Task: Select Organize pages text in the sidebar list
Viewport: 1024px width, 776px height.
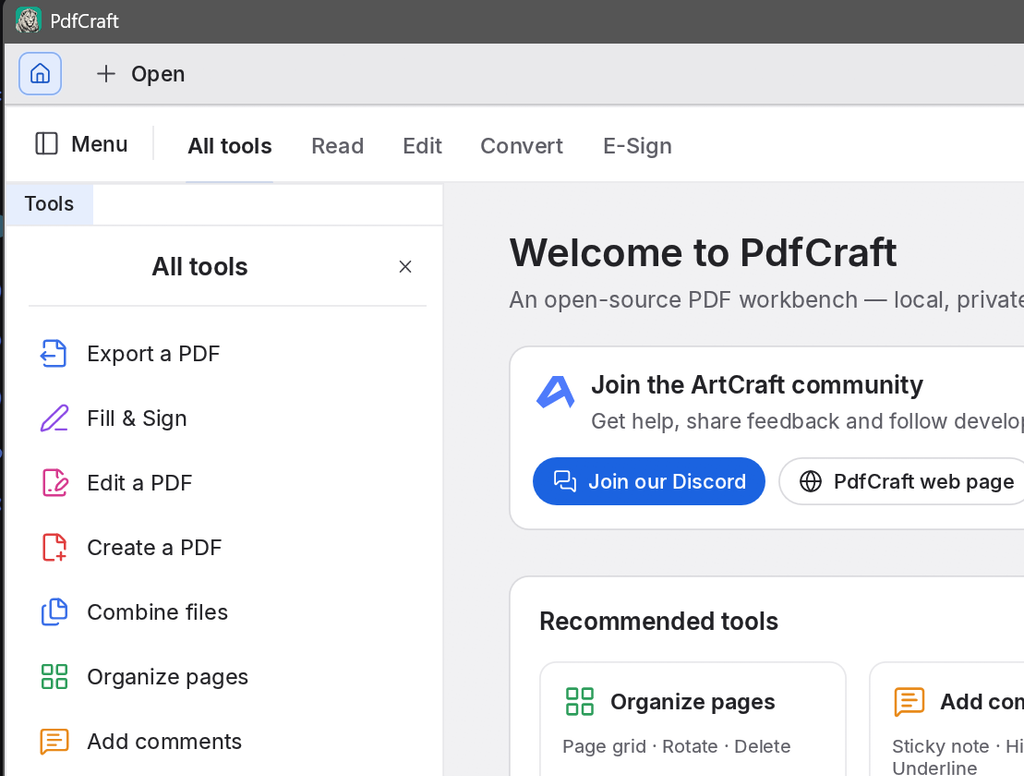Action: (x=168, y=677)
